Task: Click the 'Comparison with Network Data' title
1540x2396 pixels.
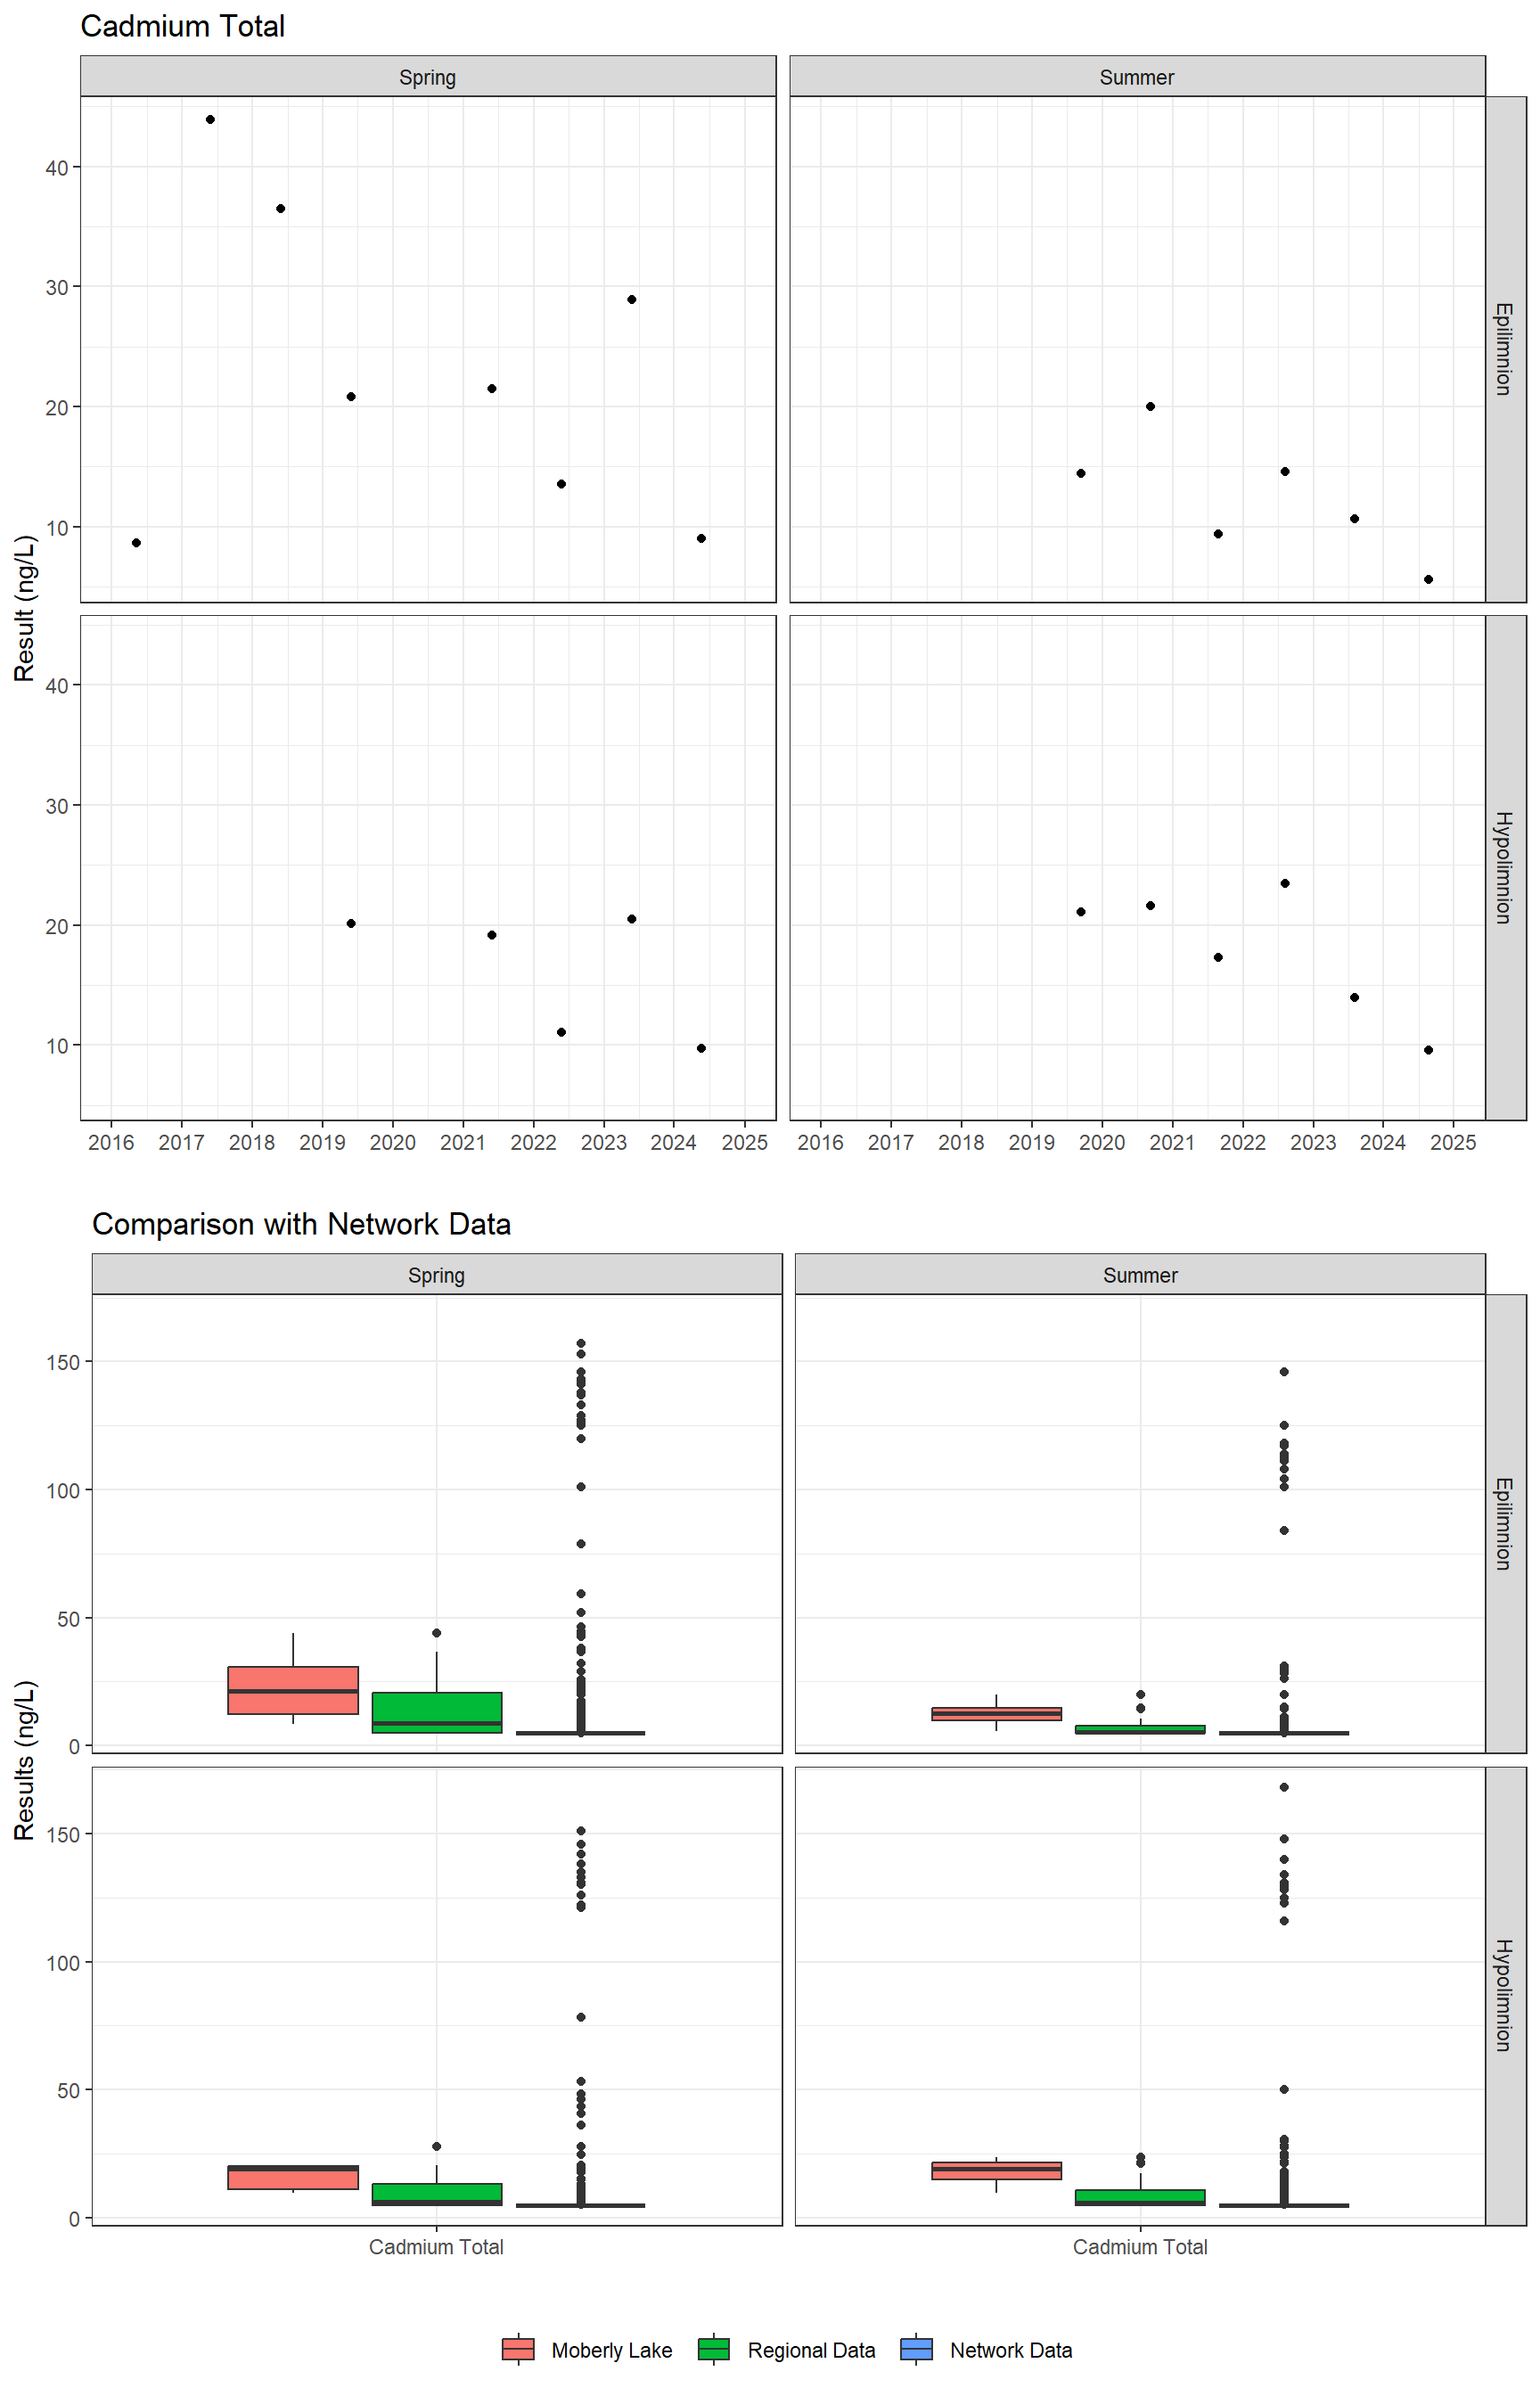Action: point(301,1224)
